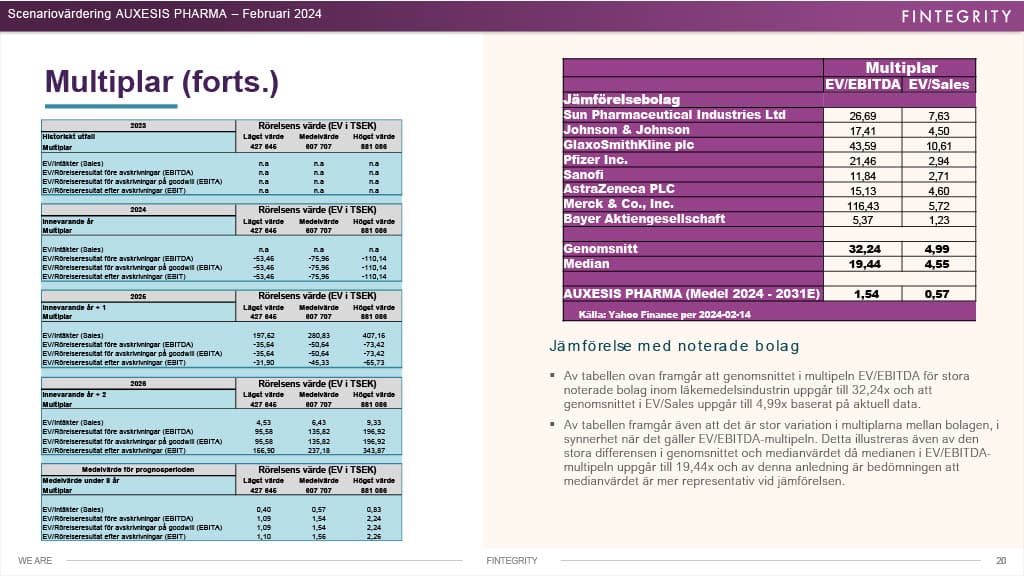Select the 'Median' row label in the purple table
Viewport: 1024px width, 576px height.
(x=586, y=264)
